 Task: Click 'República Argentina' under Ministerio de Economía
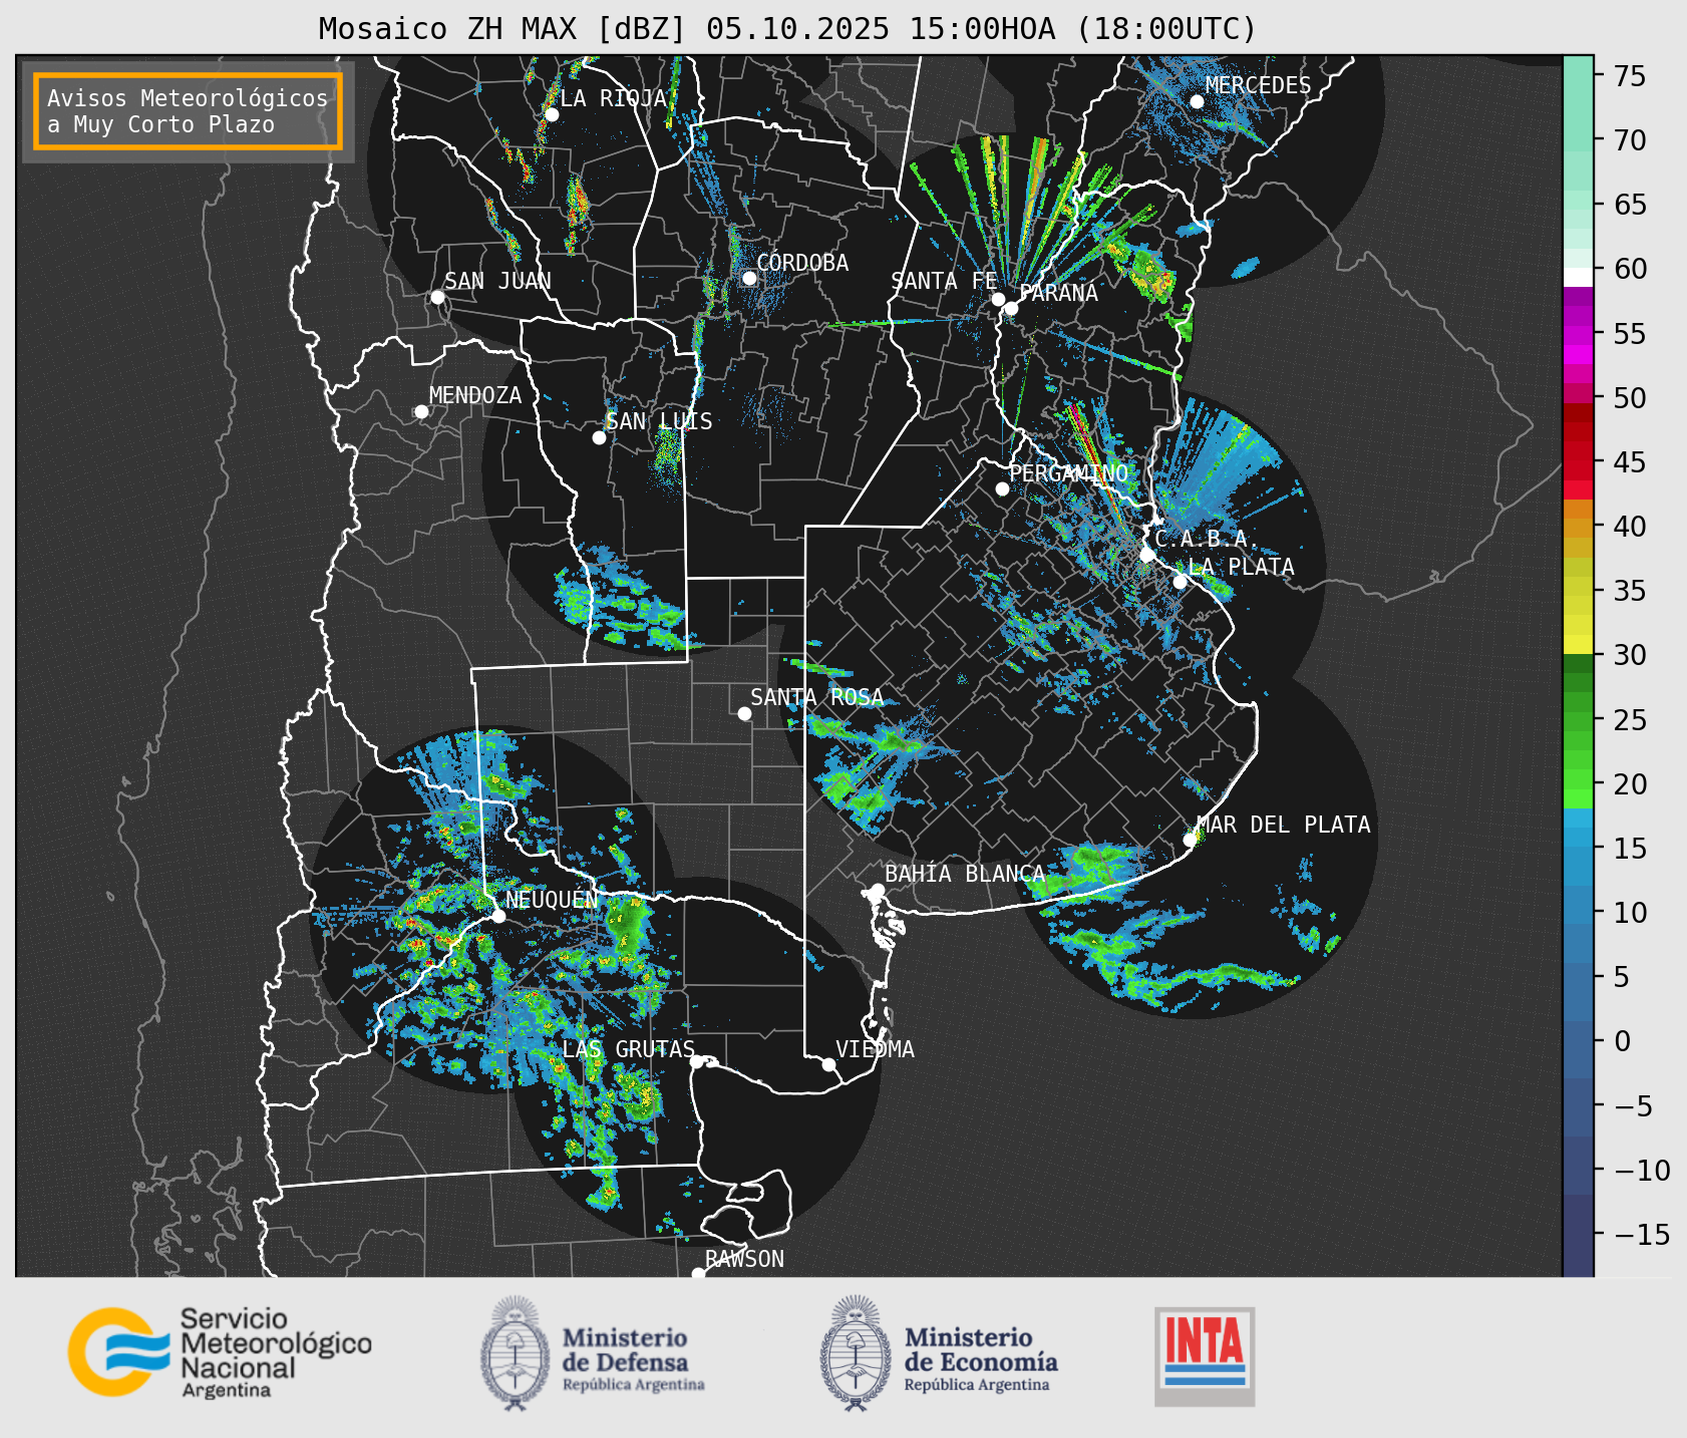pos(977,1385)
